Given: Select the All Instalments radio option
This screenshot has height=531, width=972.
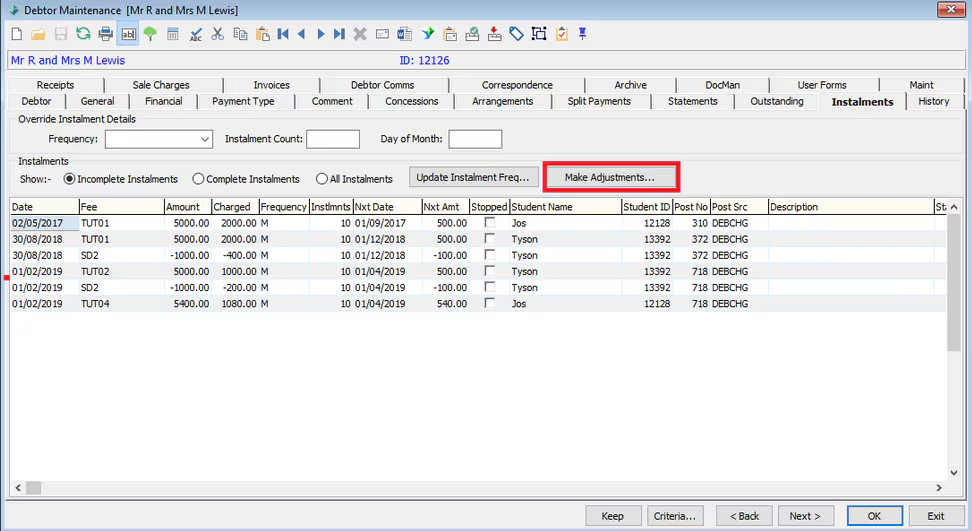Looking at the screenshot, I should coord(322,179).
